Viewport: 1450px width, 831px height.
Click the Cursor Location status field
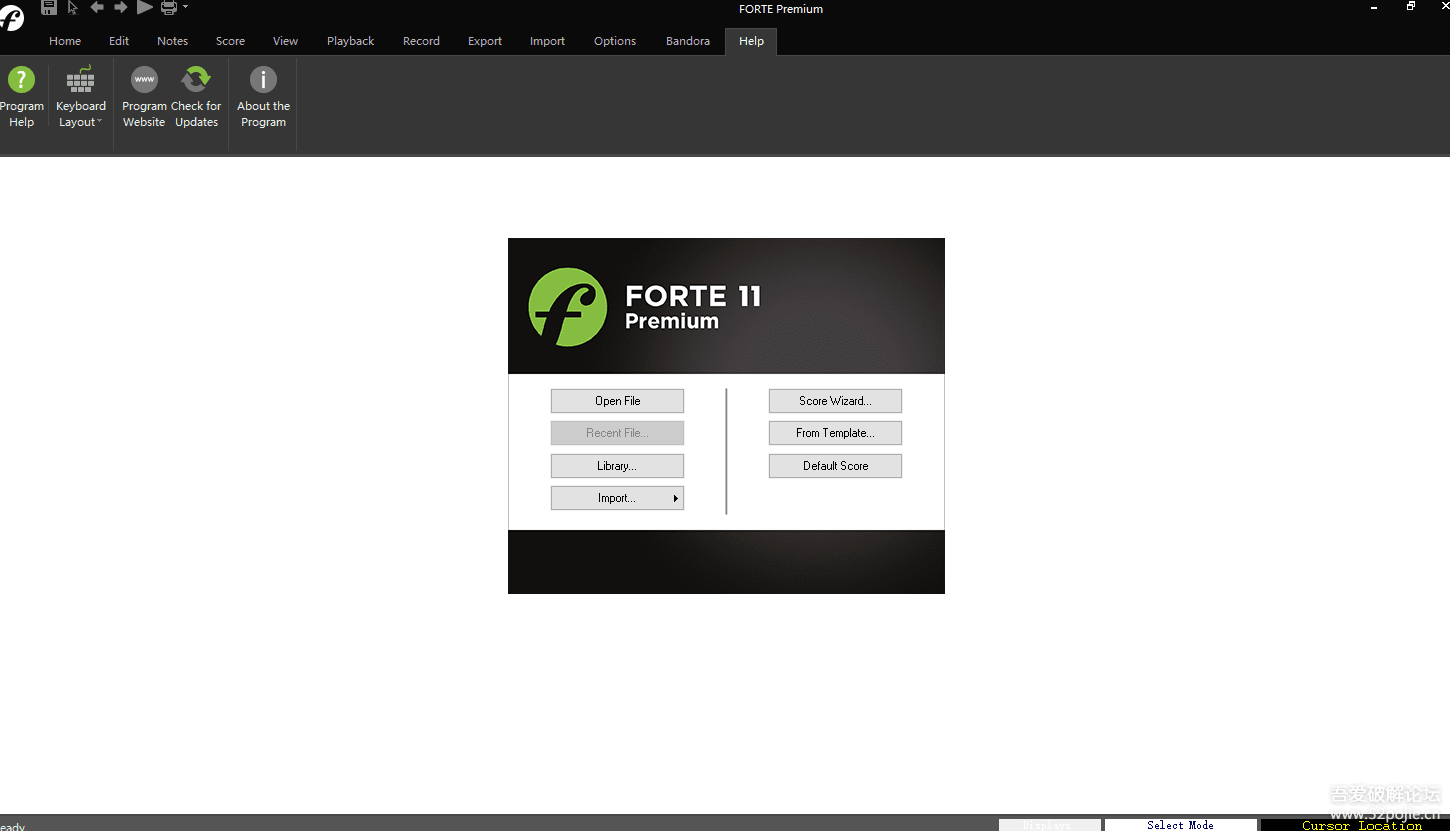[x=1355, y=825]
